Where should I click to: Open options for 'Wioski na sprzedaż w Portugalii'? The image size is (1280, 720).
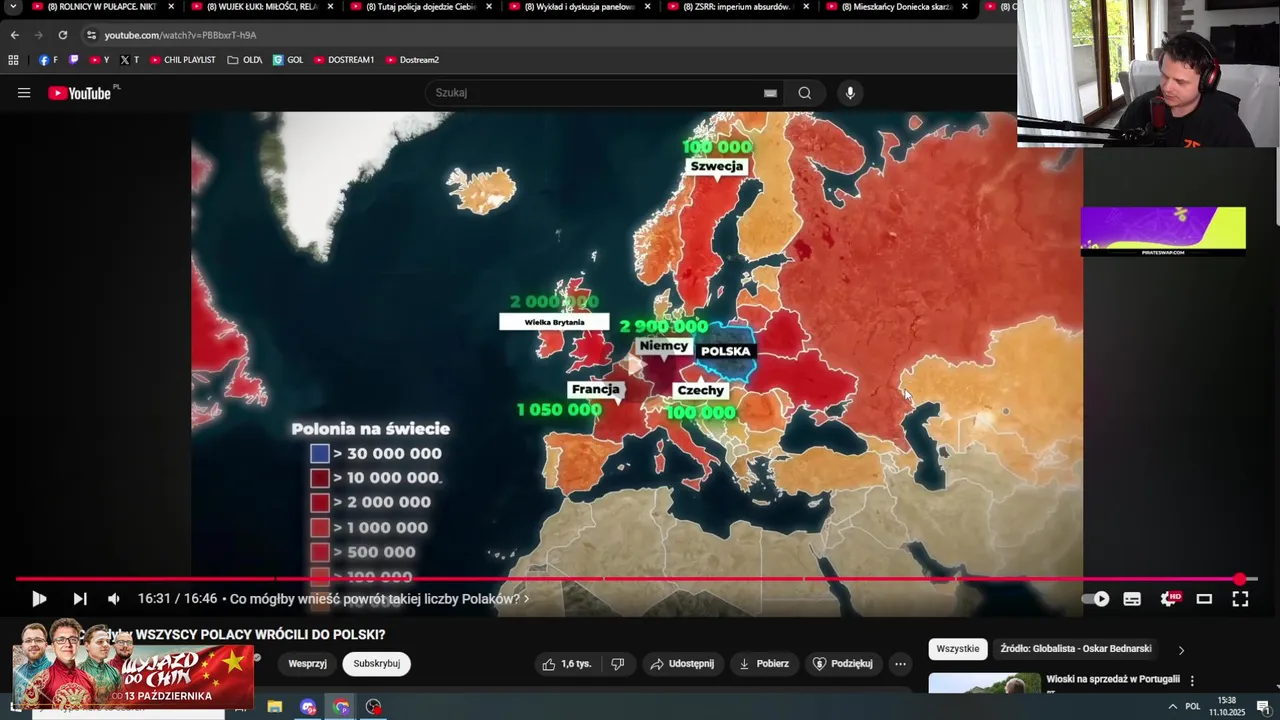1192,681
